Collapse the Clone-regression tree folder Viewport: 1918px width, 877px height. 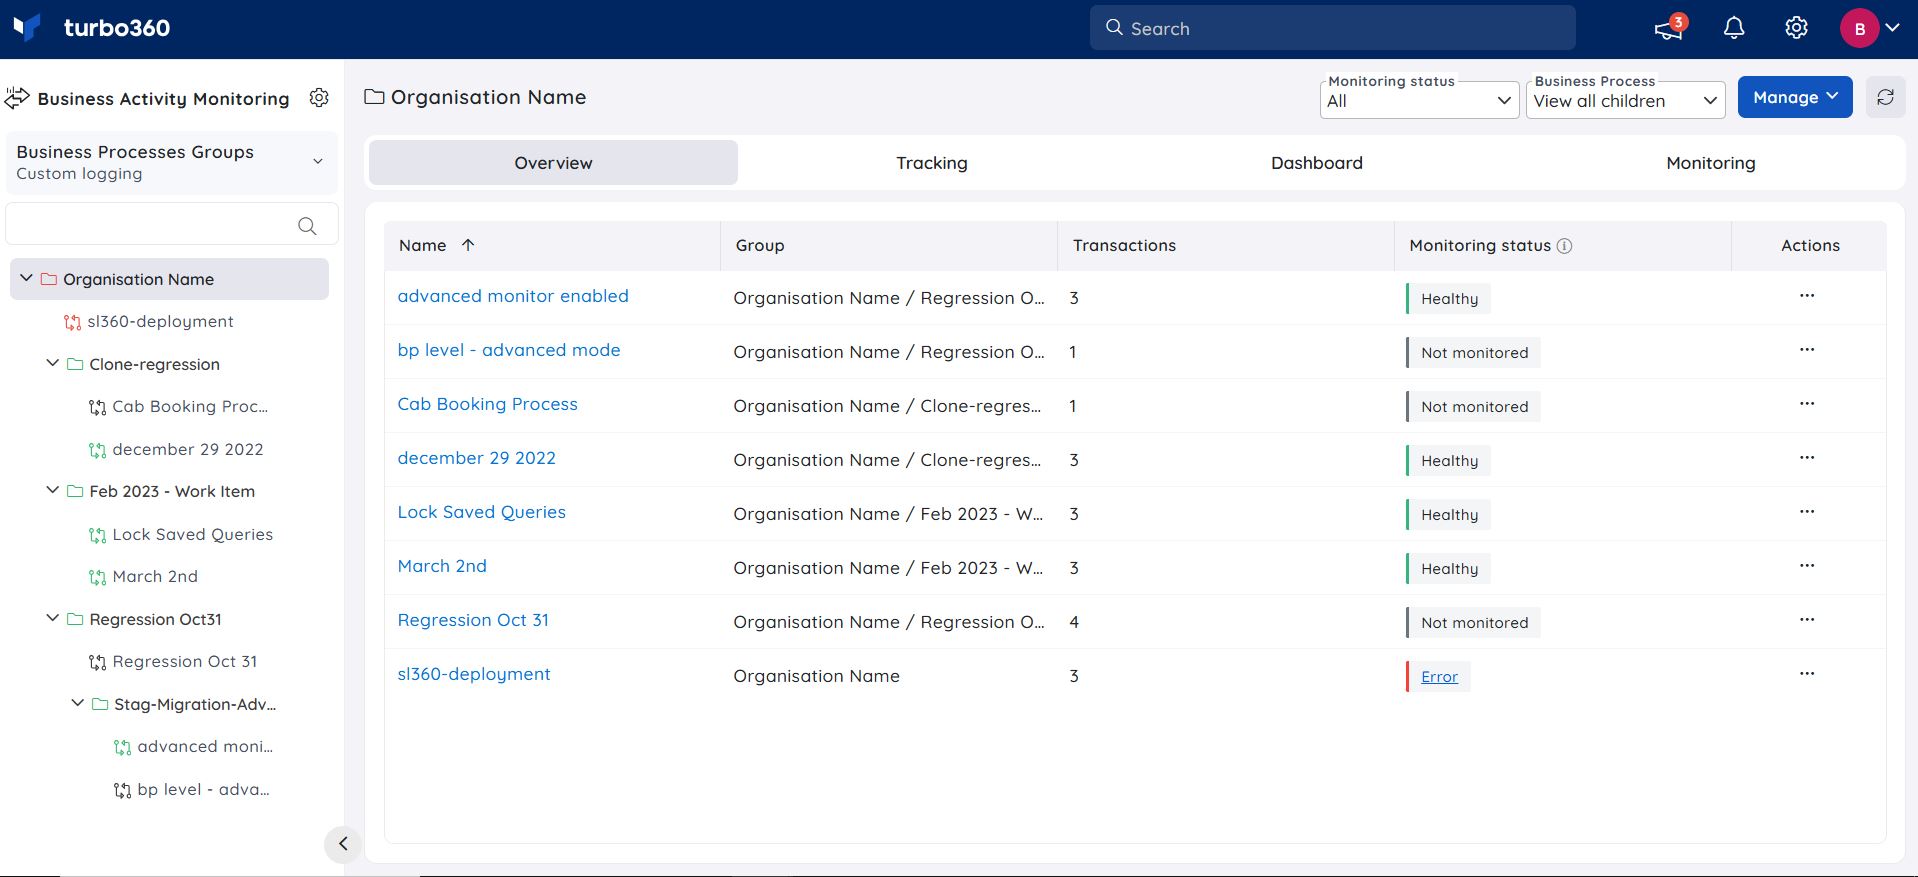(x=53, y=363)
